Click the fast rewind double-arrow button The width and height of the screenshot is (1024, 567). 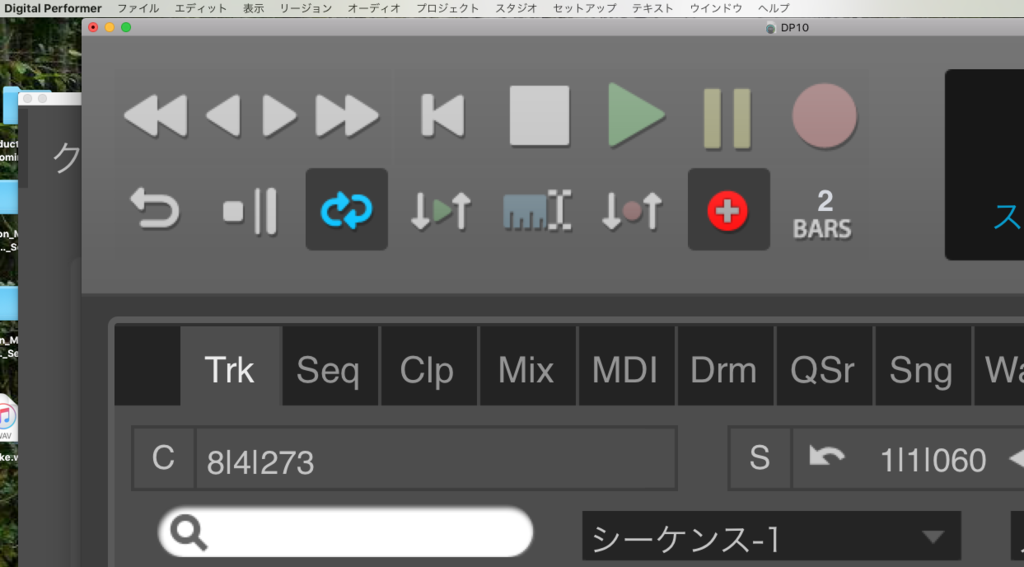155,116
